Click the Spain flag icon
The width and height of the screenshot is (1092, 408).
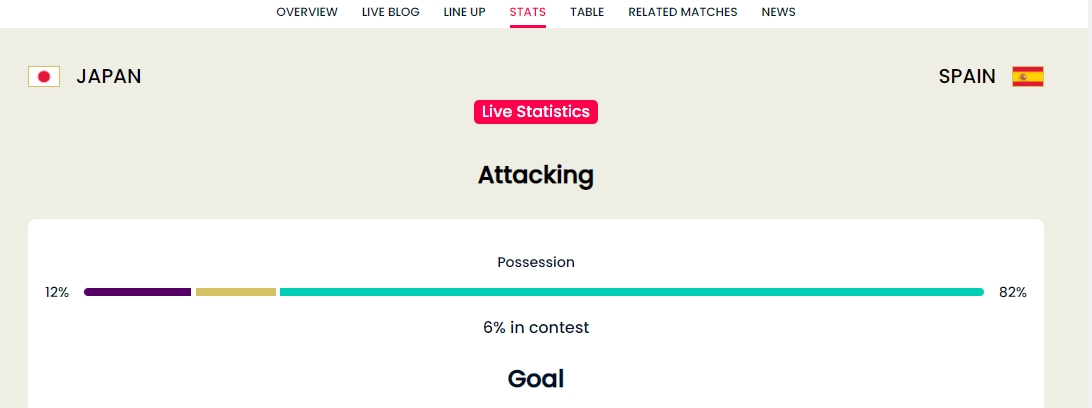(1028, 77)
